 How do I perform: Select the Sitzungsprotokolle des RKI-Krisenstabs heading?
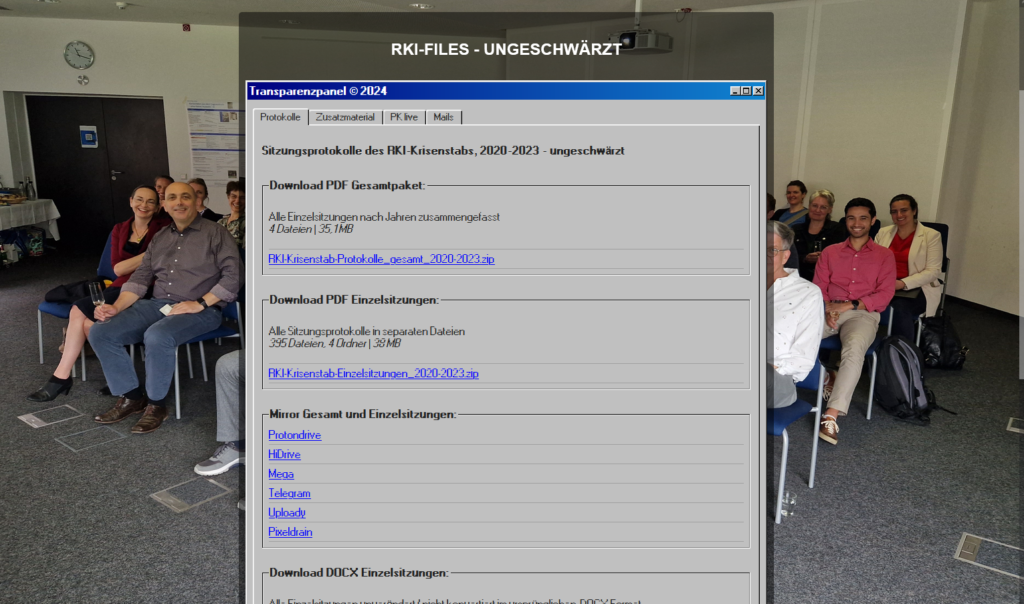(x=443, y=151)
